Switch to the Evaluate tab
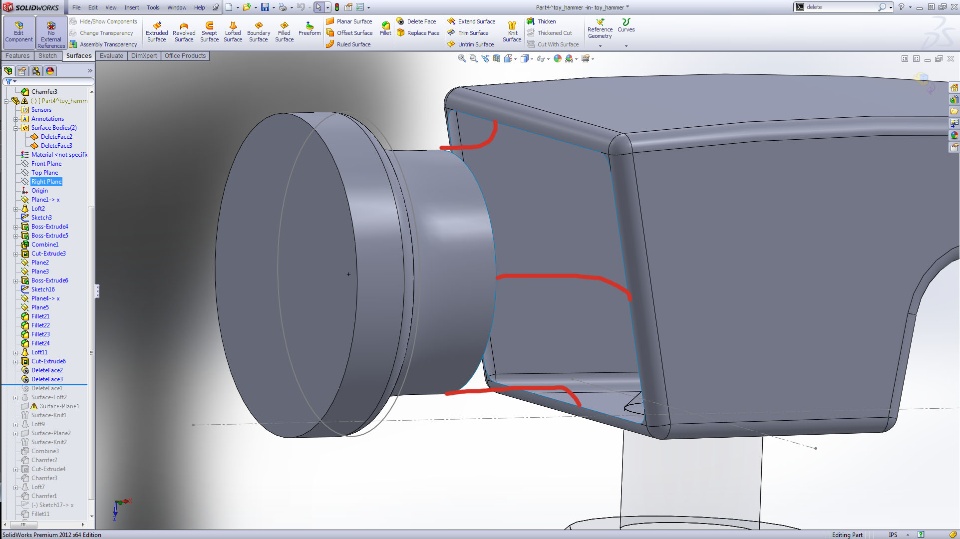This screenshot has height=539, width=960. tap(111, 56)
